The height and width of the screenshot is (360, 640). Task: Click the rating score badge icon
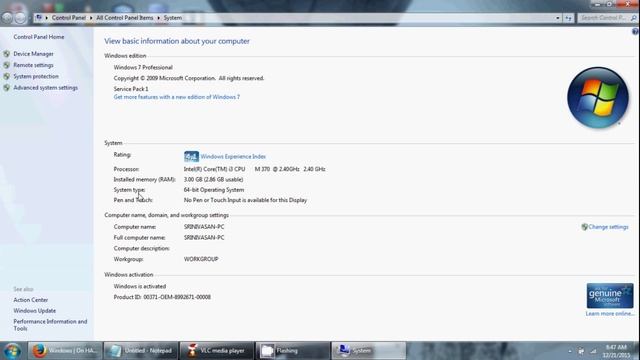pos(191,156)
